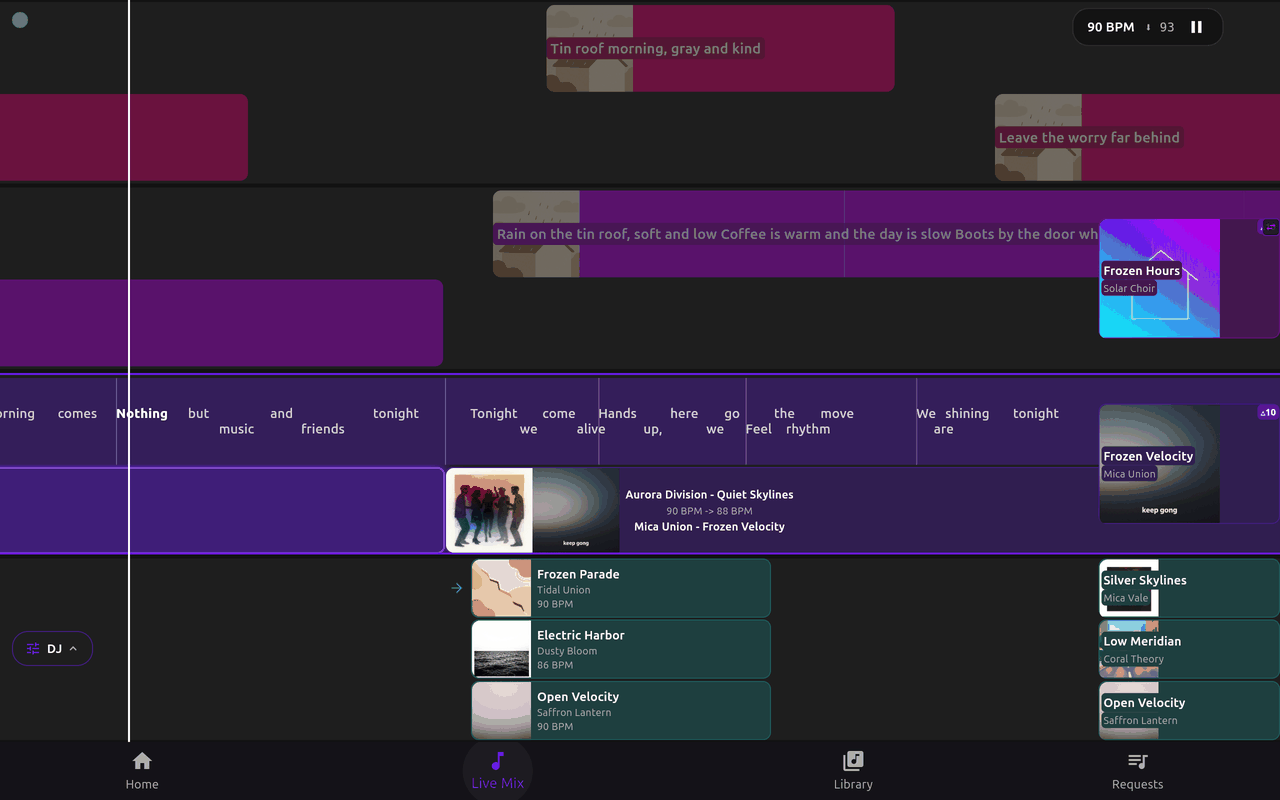
Task: Click the 10 badge on Frozen Velocity card
Action: pos(1268,412)
